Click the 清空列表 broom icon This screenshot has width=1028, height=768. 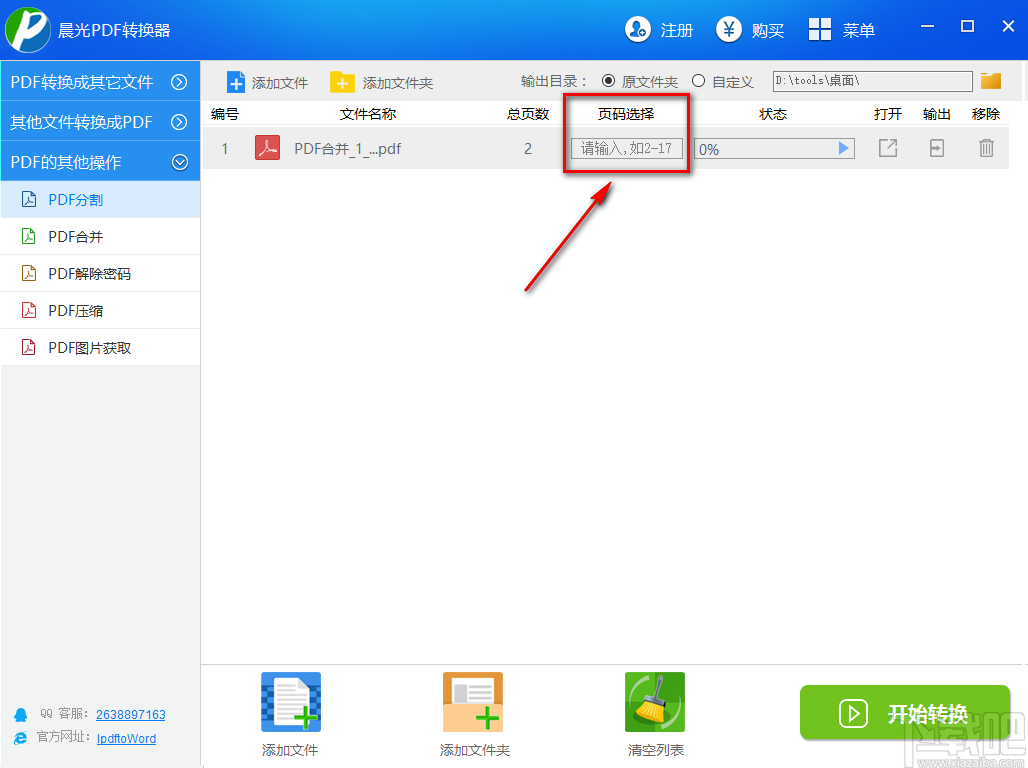point(655,702)
